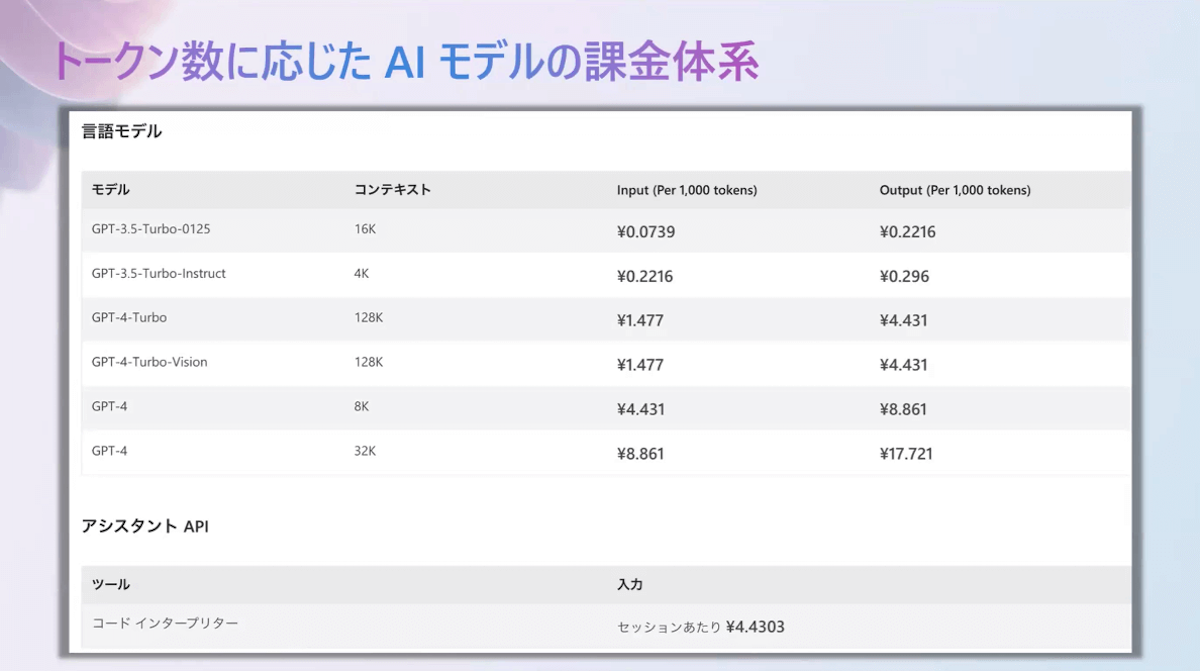Select the 128K context in GPT-4-Turbo-Vision row
The image size is (1200, 671).
(x=369, y=362)
